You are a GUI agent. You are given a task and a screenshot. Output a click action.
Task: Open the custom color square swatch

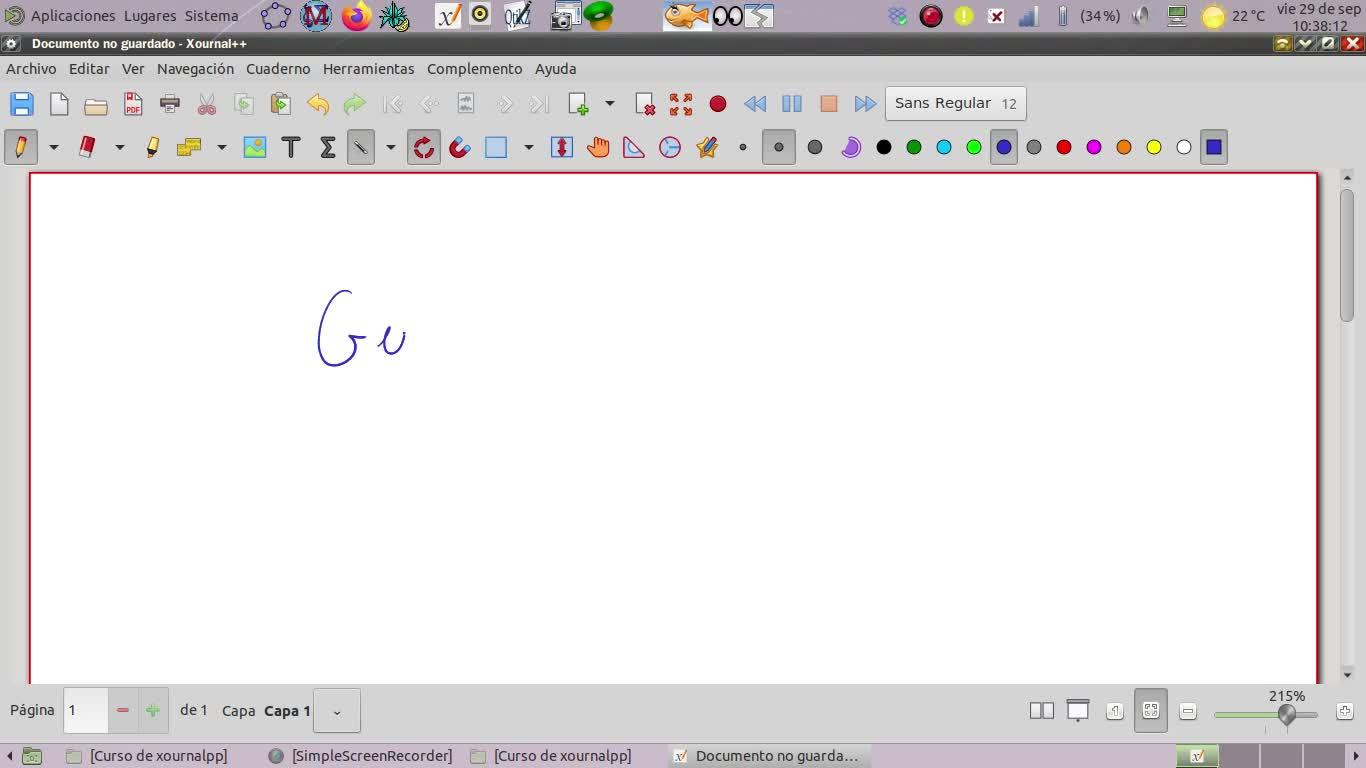click(x=1214, y=147)
